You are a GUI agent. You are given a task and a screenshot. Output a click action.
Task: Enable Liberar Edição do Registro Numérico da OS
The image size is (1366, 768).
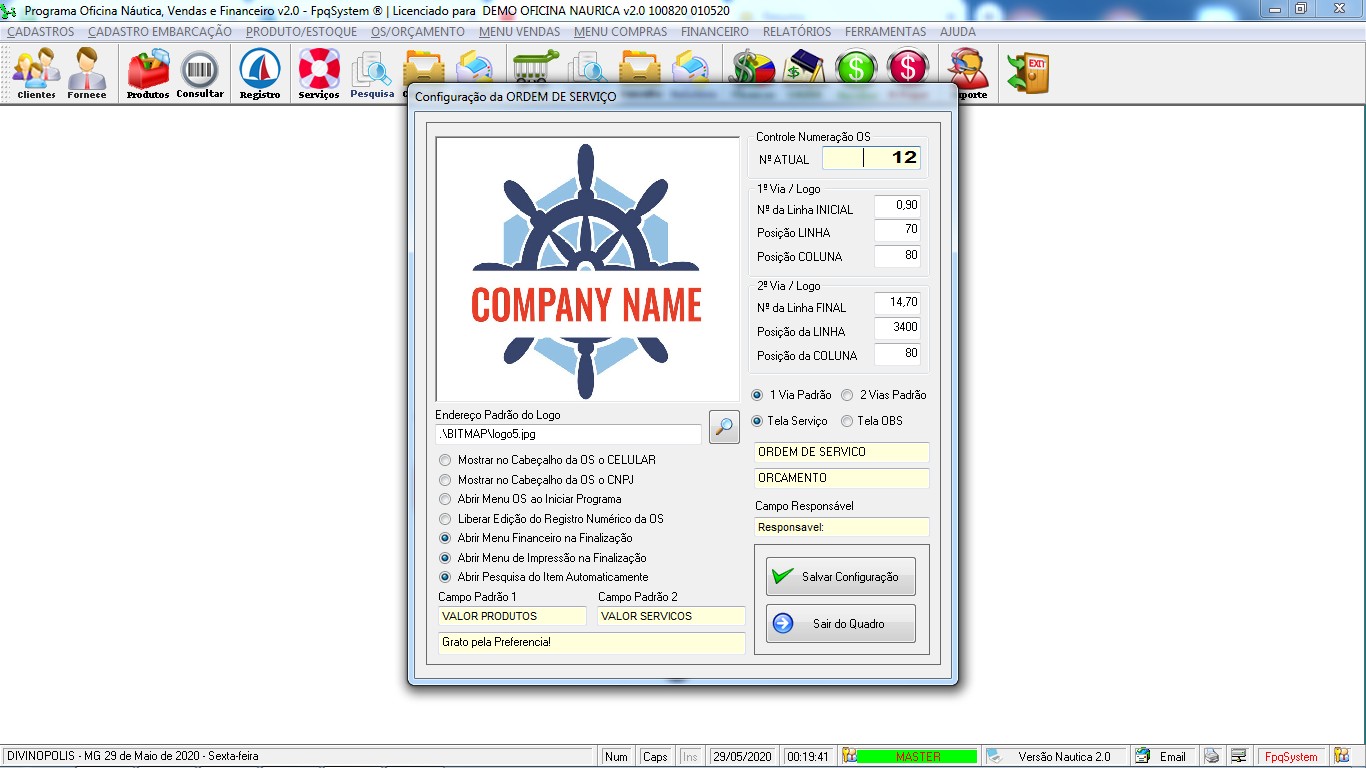point(551,519)
